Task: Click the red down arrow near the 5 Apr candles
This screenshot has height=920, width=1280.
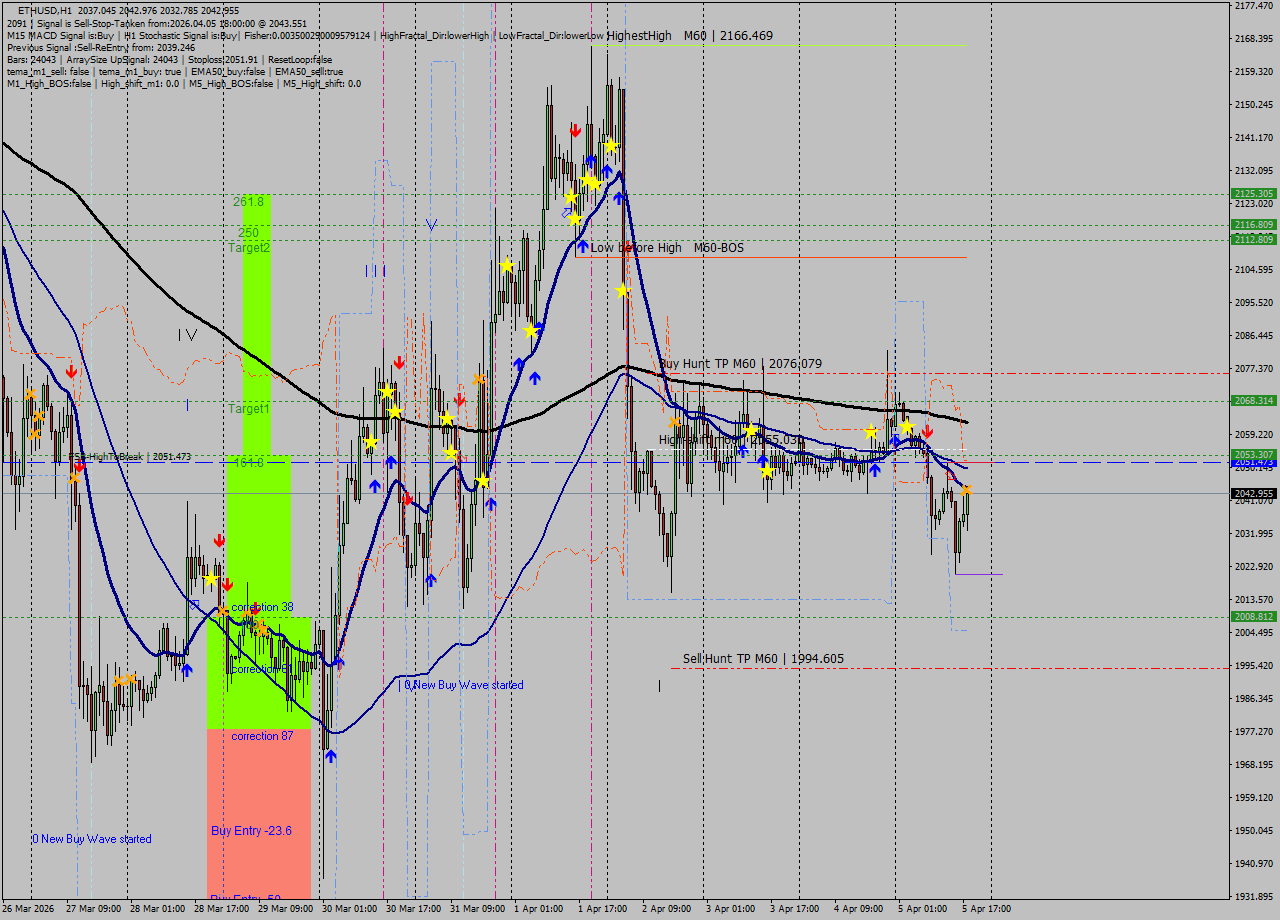Action: click(926, 434)
